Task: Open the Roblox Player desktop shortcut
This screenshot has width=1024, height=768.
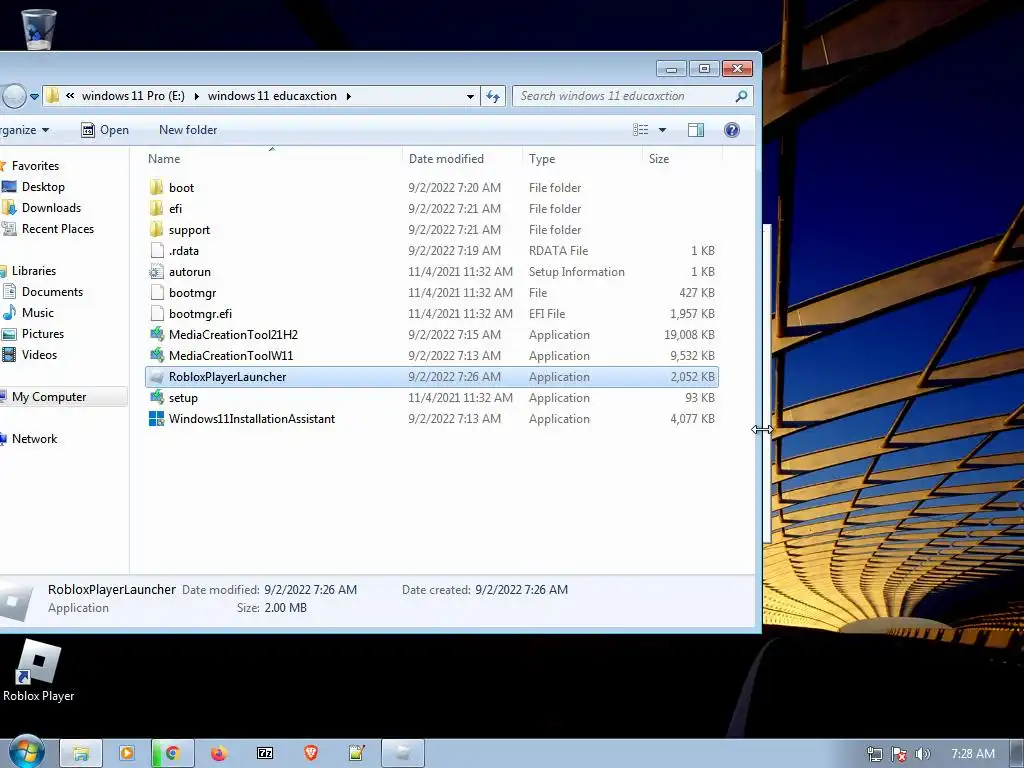Action: tap(39, 671)
